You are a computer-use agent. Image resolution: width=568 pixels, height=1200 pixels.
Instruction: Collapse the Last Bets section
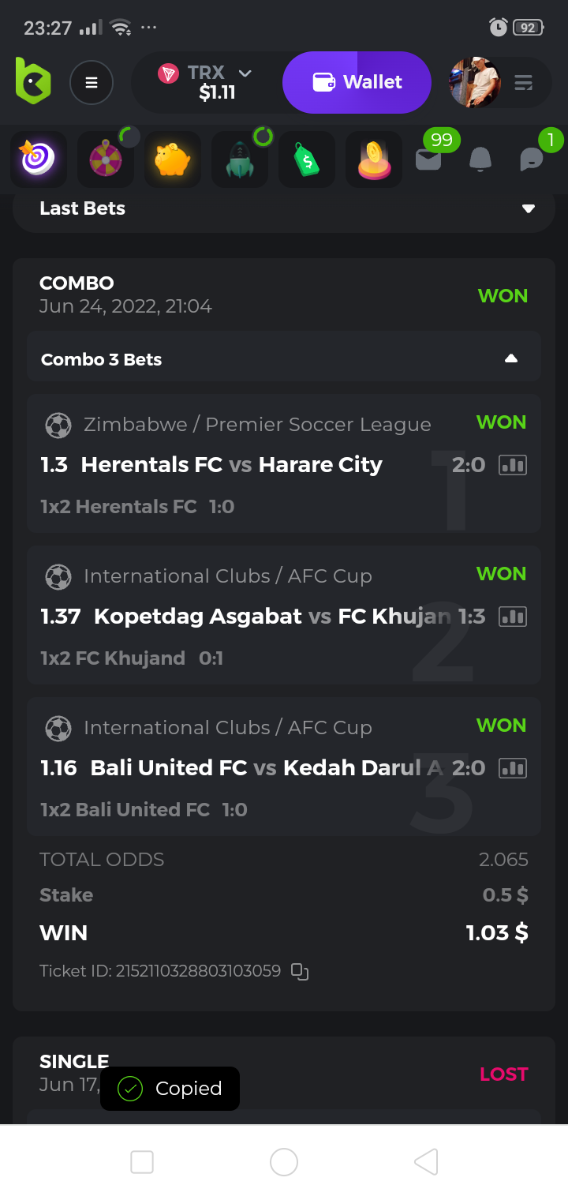tap(529, 208)
